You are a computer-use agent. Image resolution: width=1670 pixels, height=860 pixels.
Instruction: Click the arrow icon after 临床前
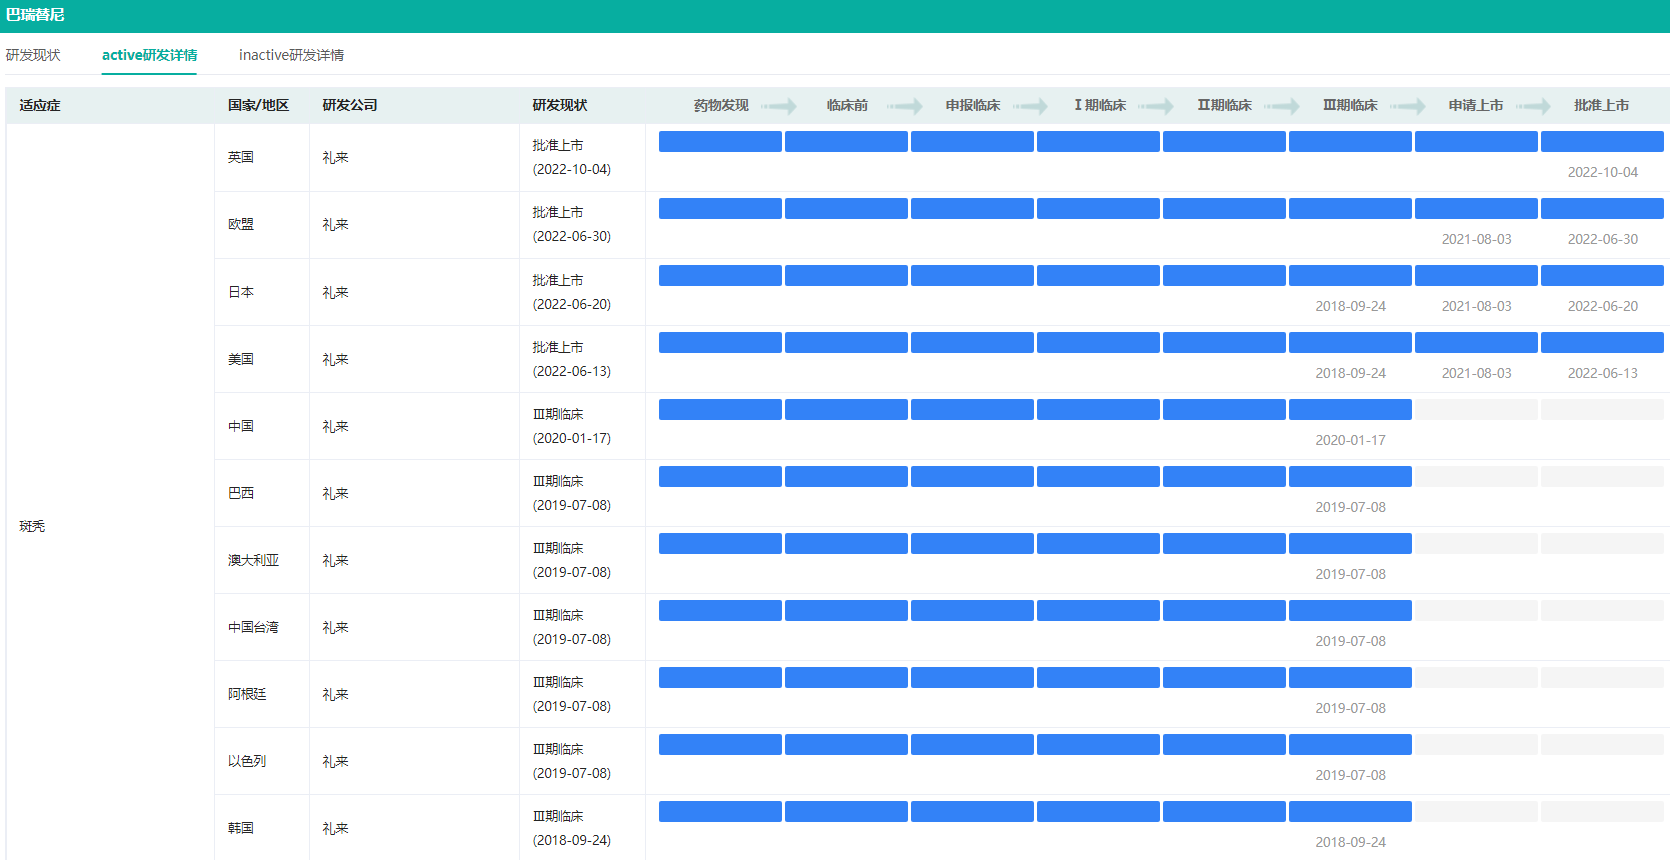(x=905, y=106)
